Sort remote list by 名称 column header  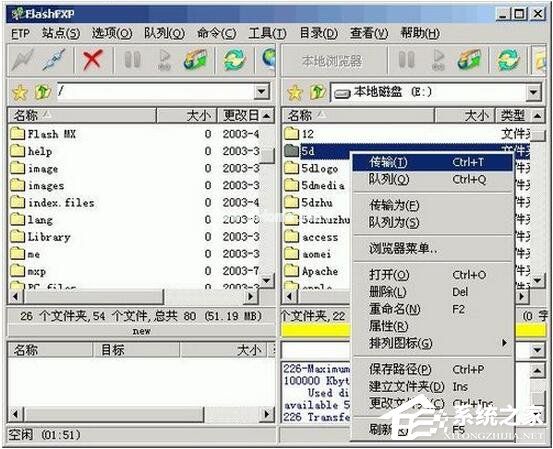point(82,115)
